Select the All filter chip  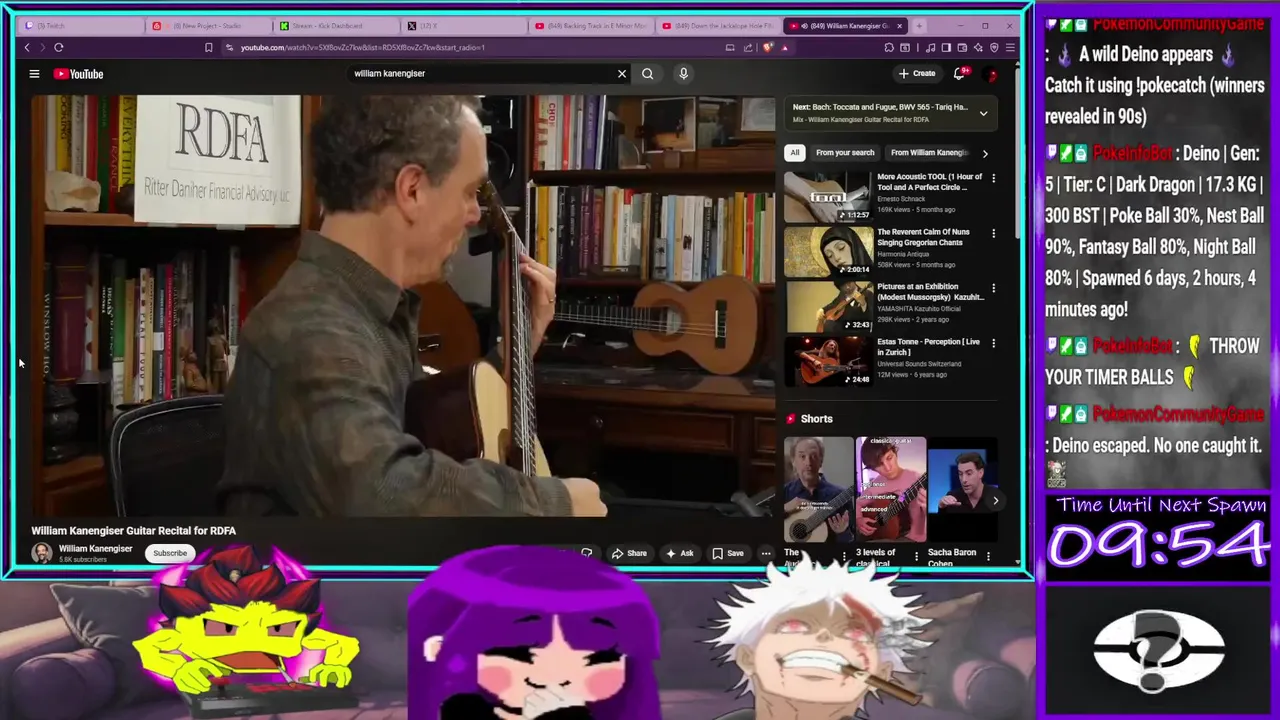pos(794,153)
